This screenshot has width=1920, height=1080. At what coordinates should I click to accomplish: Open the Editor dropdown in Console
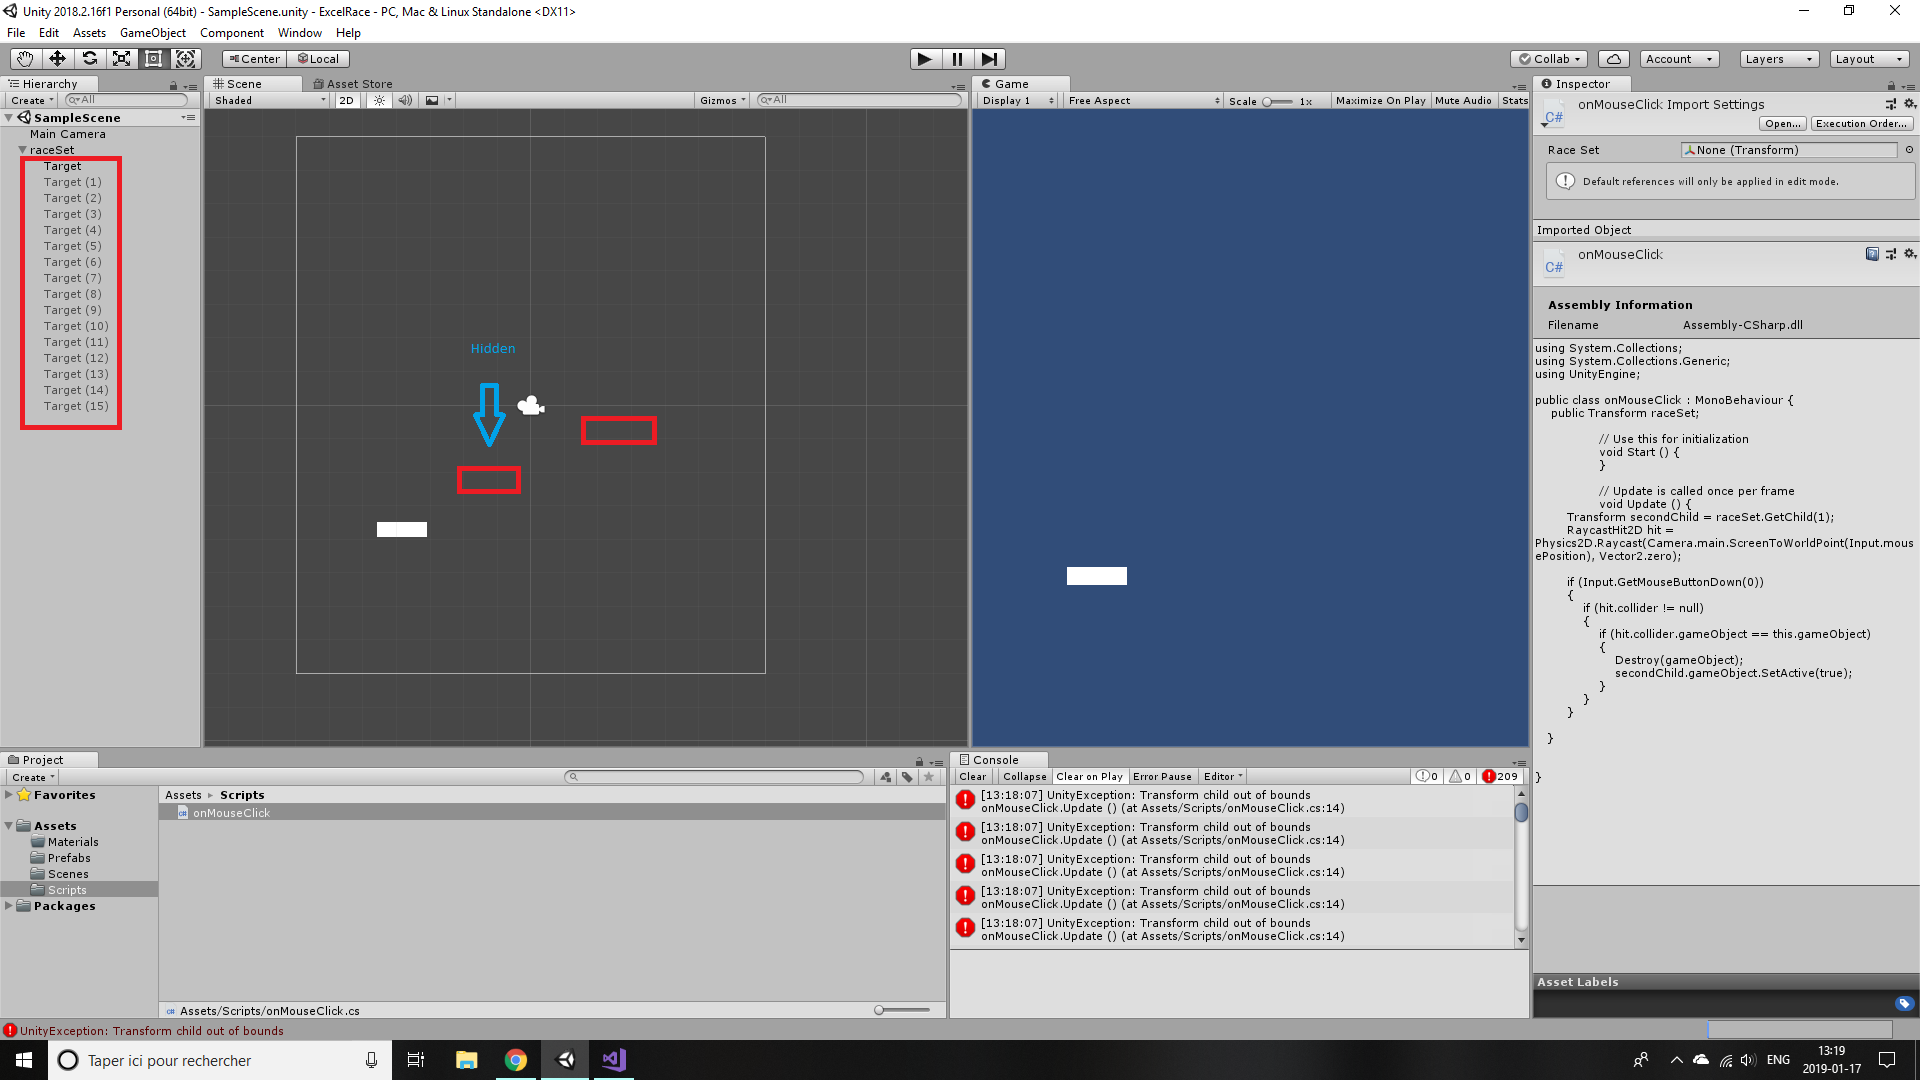click(1222, 776)
